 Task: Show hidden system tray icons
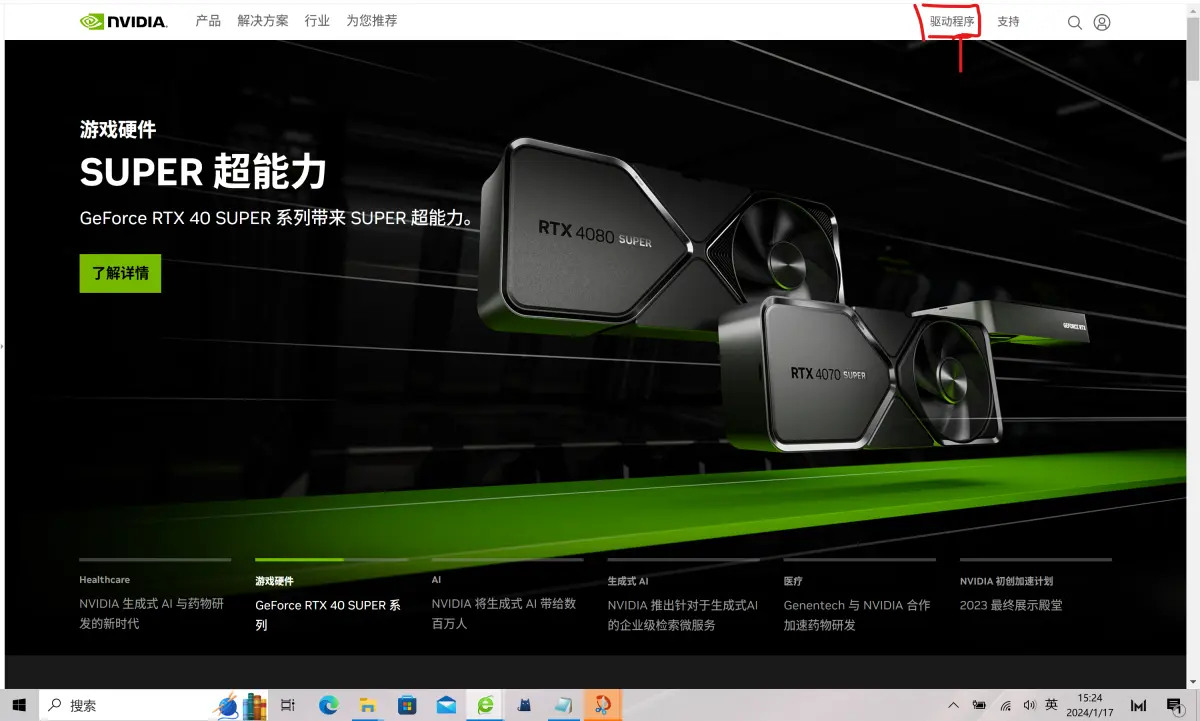[953, 705]
